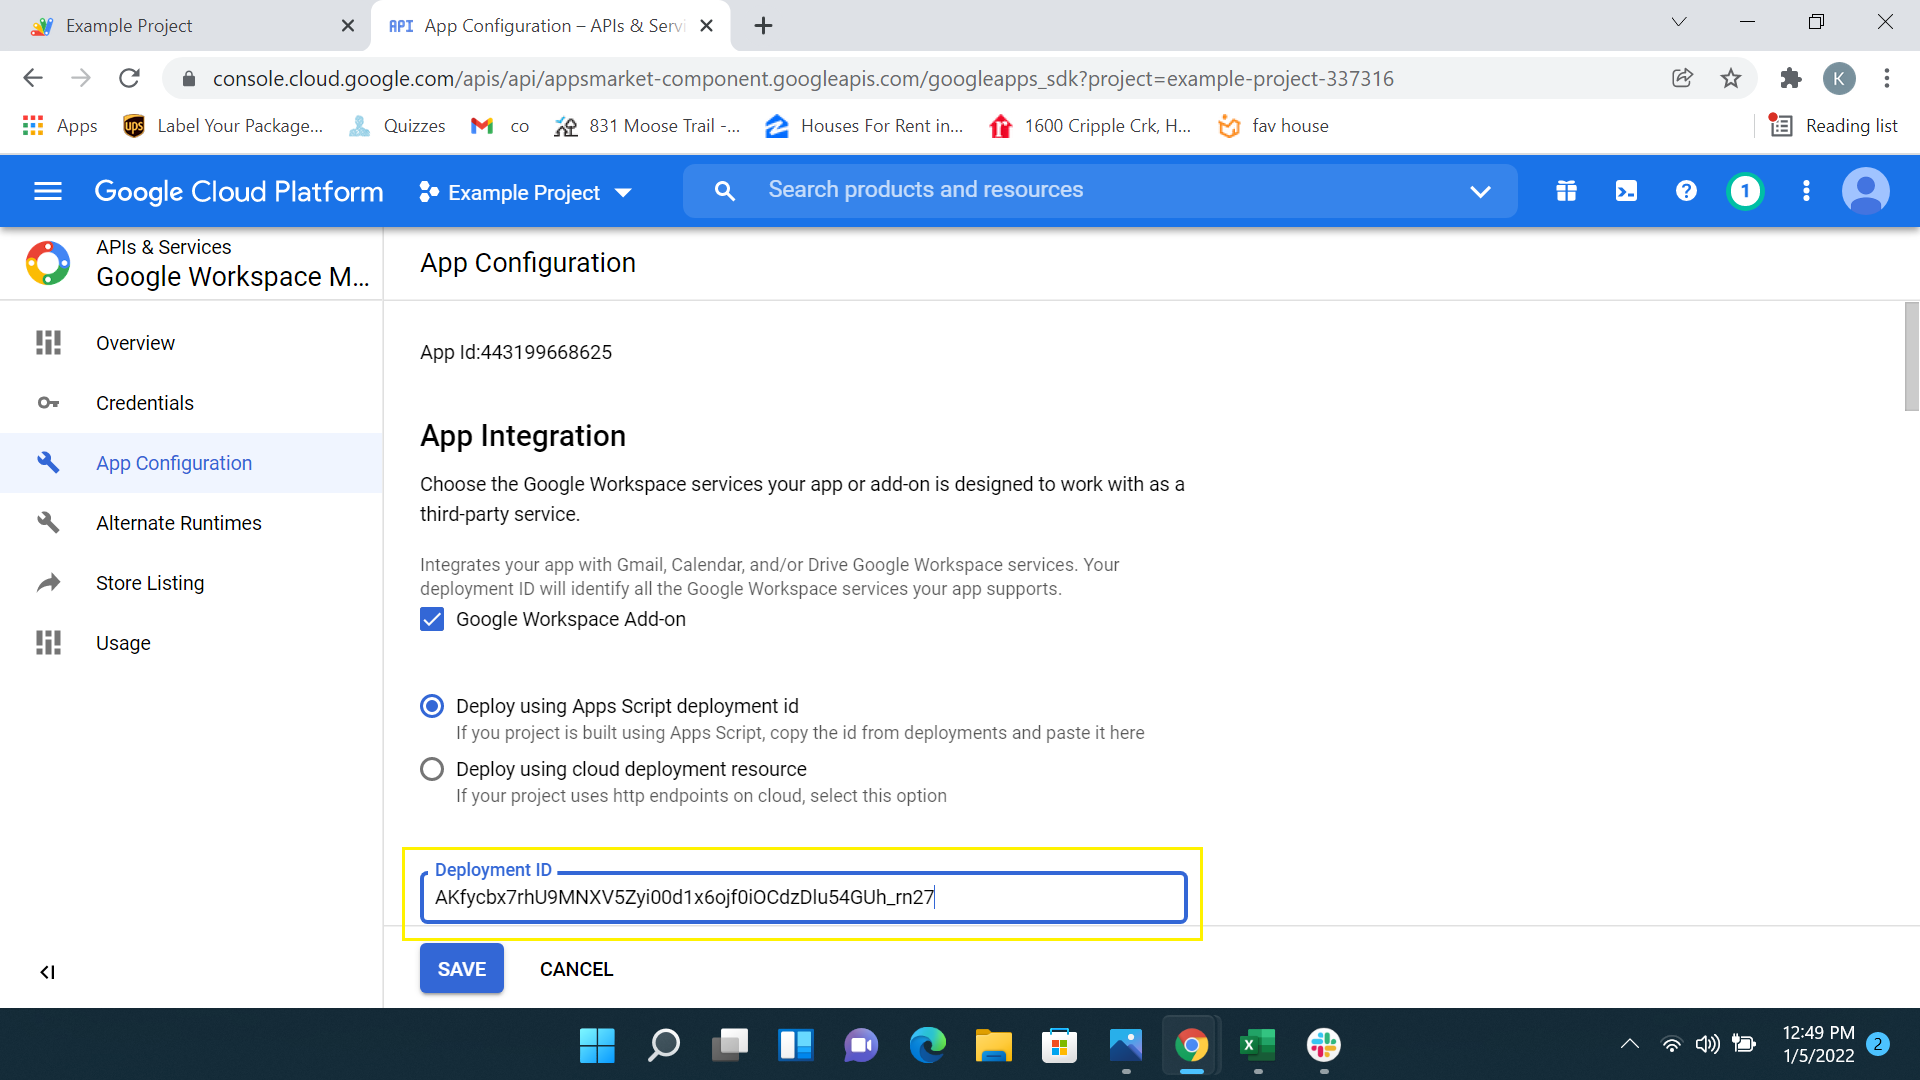Open the Example Project selector dropdown

point(525,192)
